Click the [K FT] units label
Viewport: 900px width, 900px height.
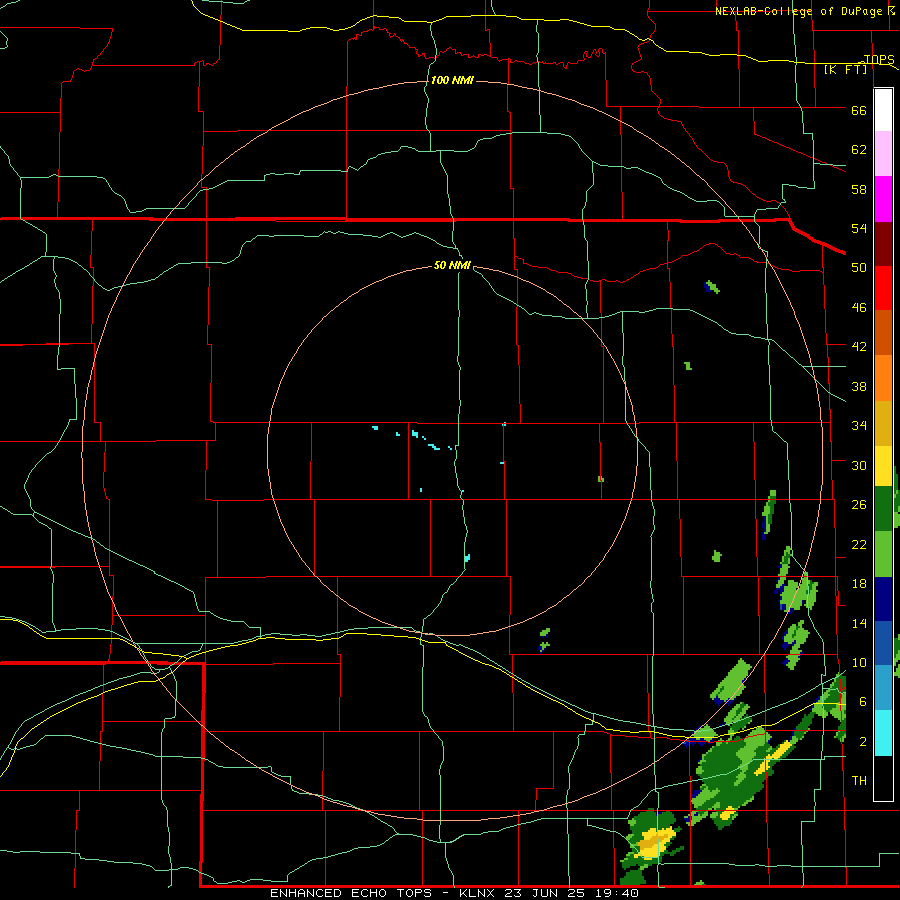click(845, 69)
